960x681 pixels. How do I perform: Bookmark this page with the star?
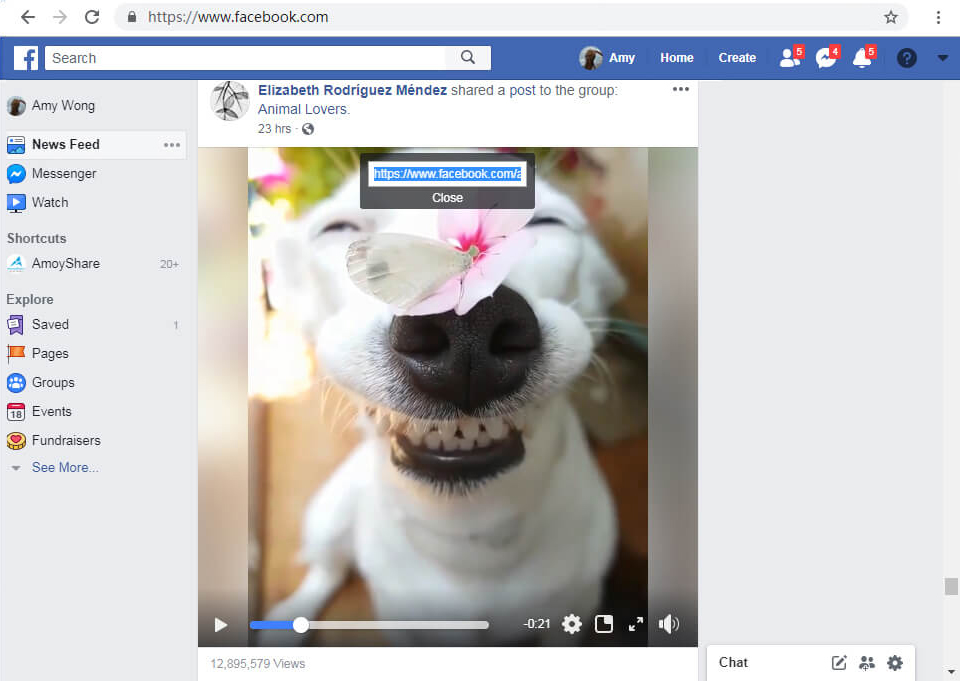[891, 17]
